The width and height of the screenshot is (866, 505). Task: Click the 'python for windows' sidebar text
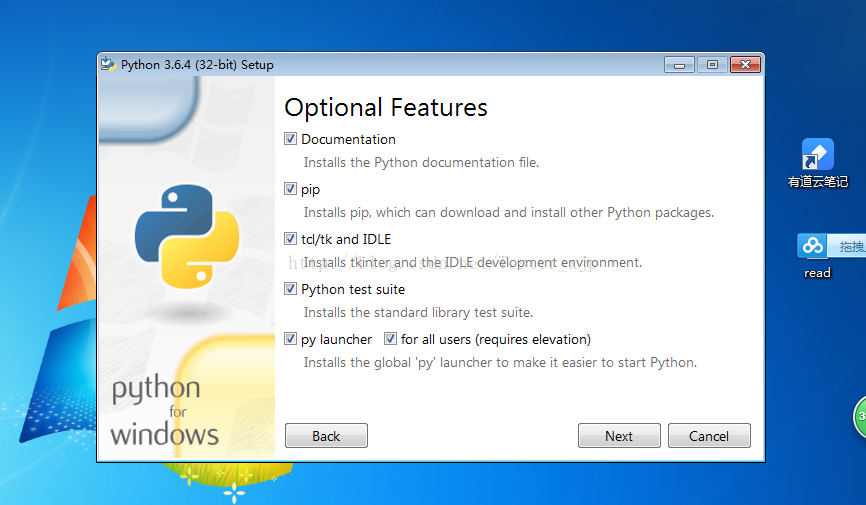165,411
